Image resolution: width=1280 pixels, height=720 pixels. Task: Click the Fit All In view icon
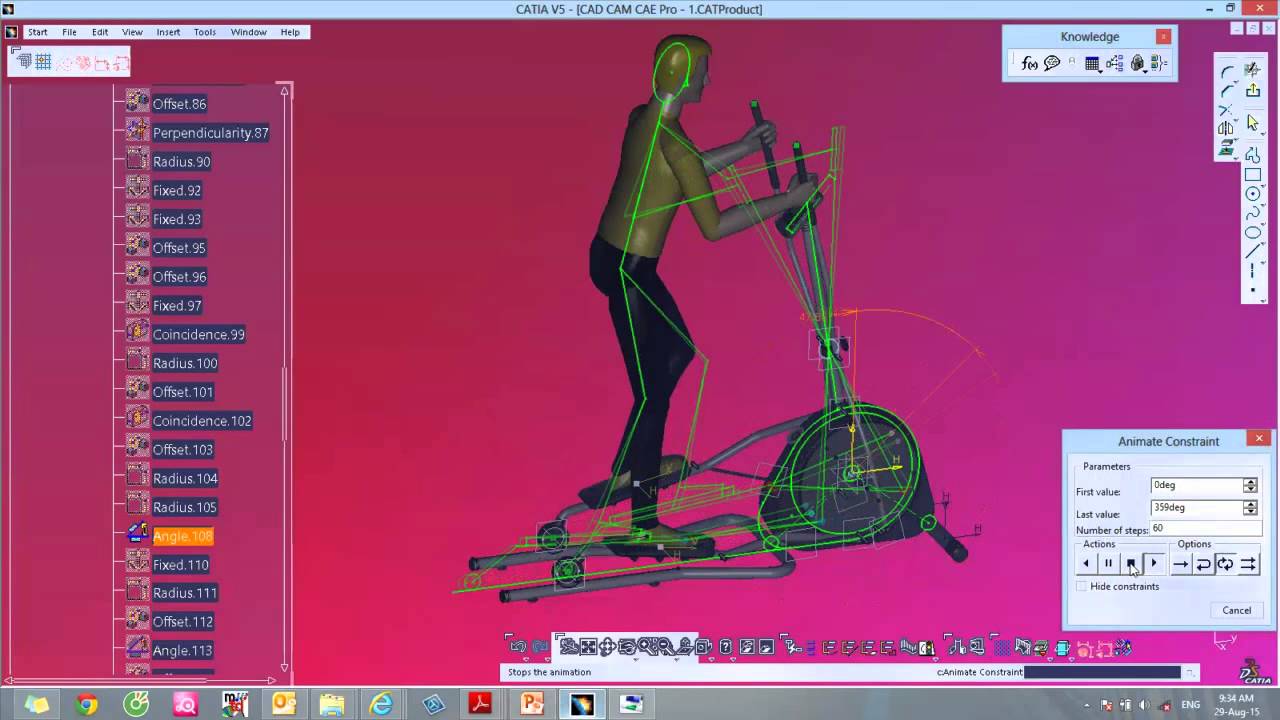pos(588,647)
